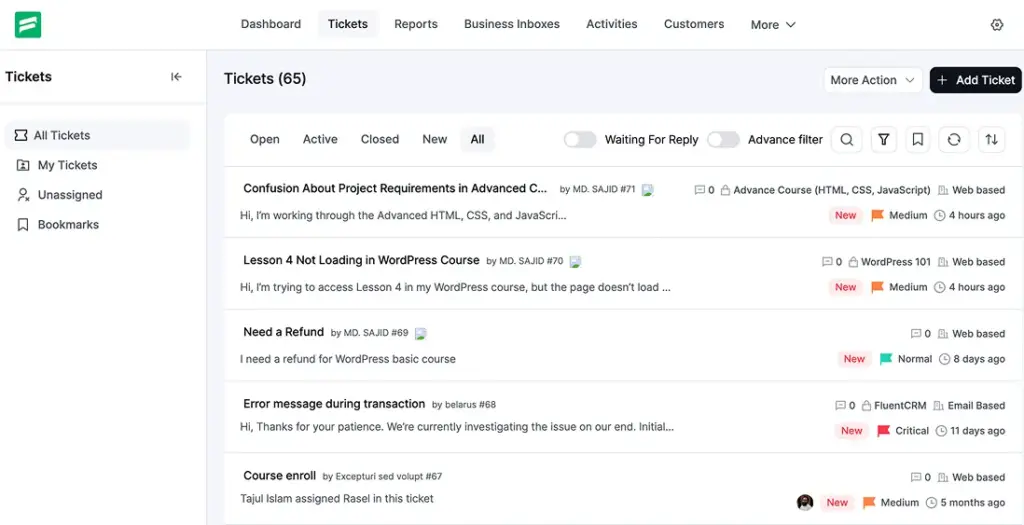Click lock icon beside FluentCRM
The image size is (1024, 525).
[x=867, y=406]
